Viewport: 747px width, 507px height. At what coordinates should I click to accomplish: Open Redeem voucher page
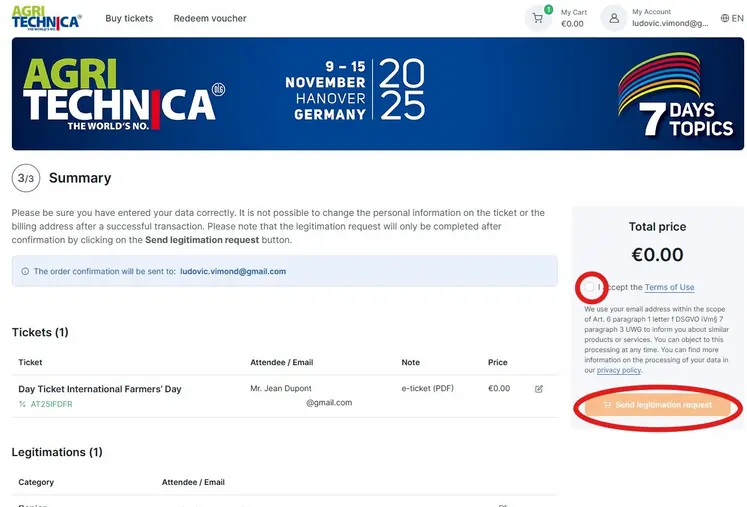210,18
